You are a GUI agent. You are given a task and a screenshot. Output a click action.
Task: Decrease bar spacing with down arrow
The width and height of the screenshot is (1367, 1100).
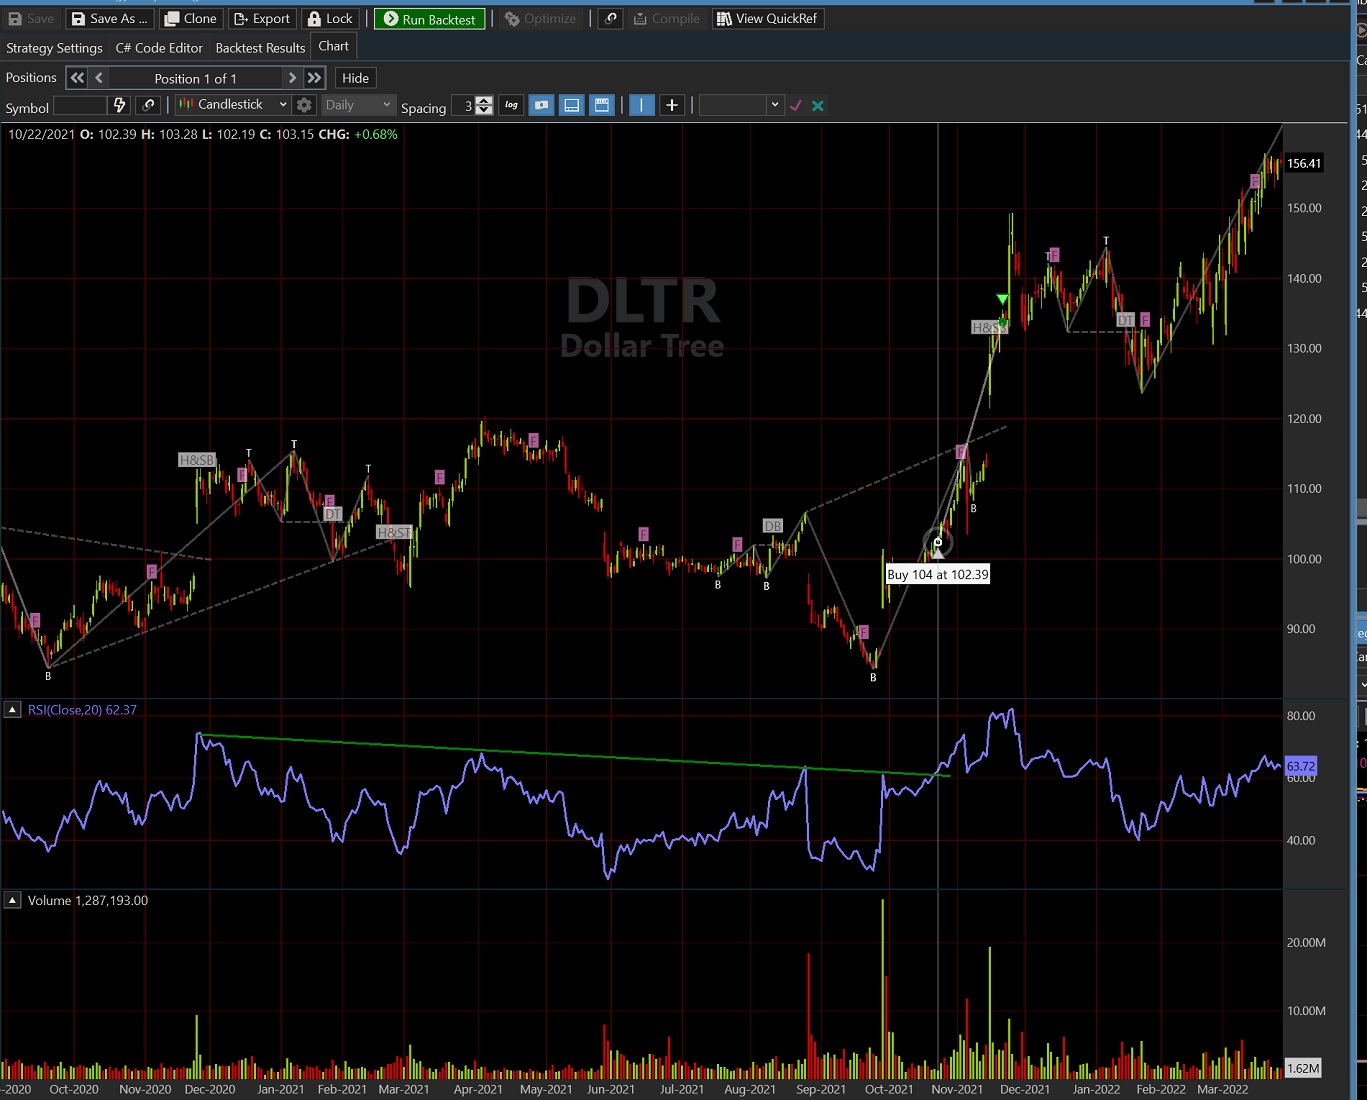click(484, 111)
